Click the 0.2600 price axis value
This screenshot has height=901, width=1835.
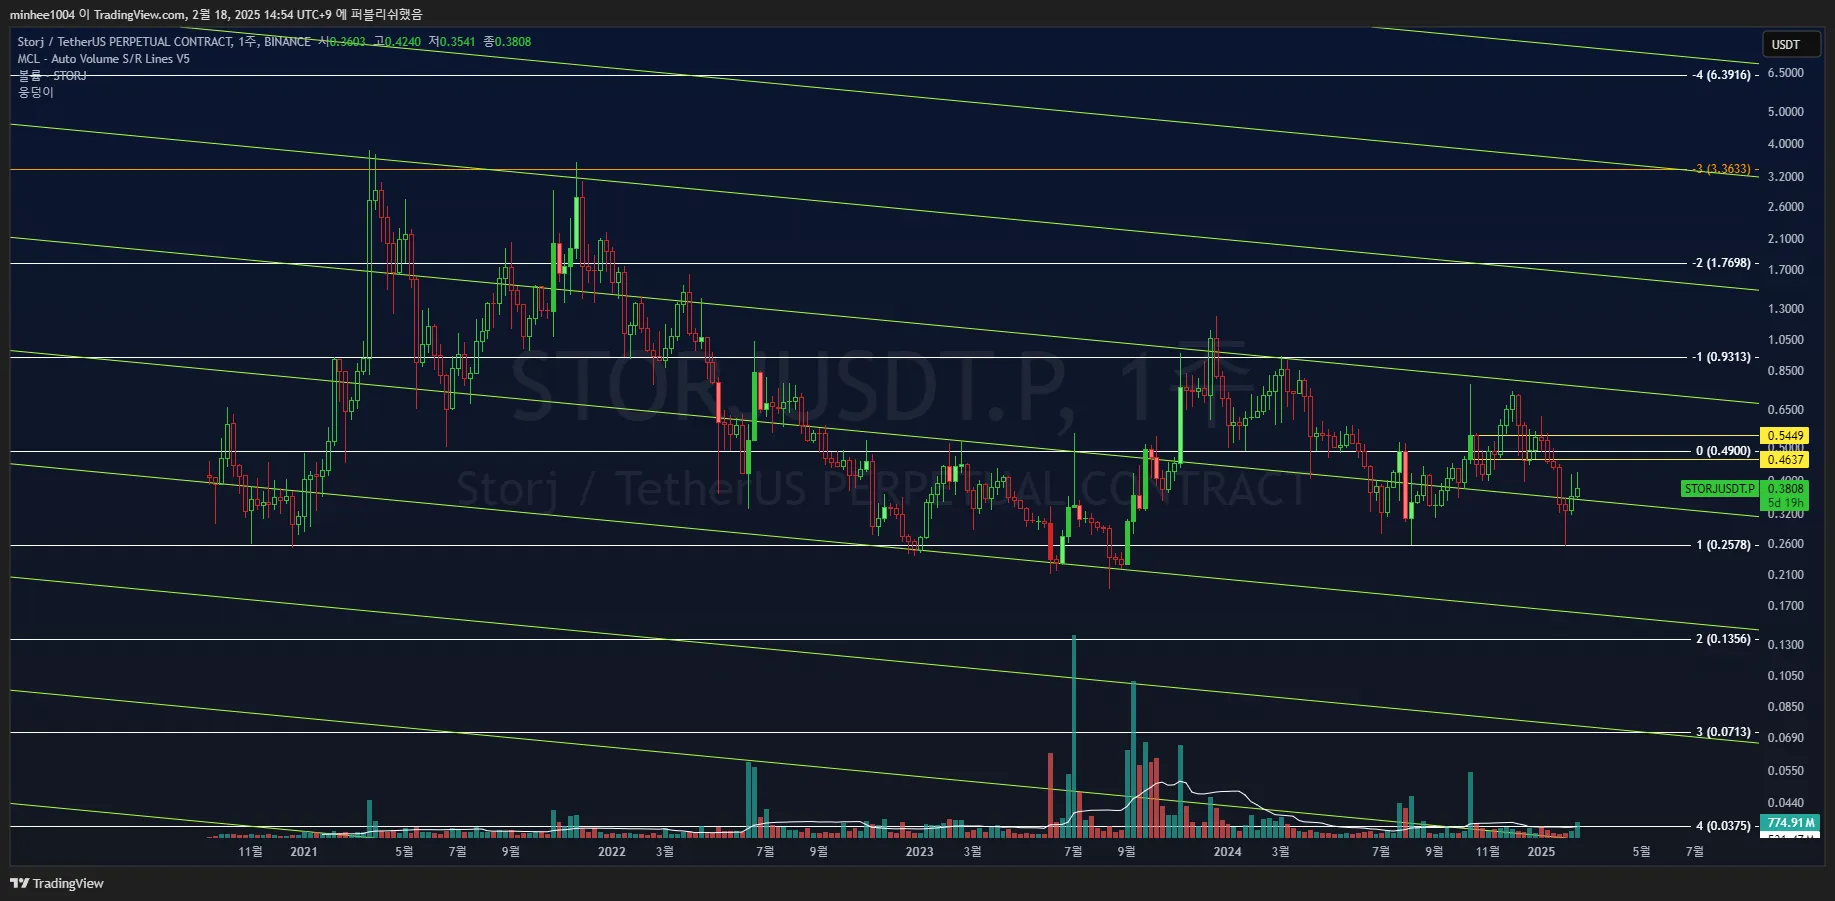[1786, 544]
